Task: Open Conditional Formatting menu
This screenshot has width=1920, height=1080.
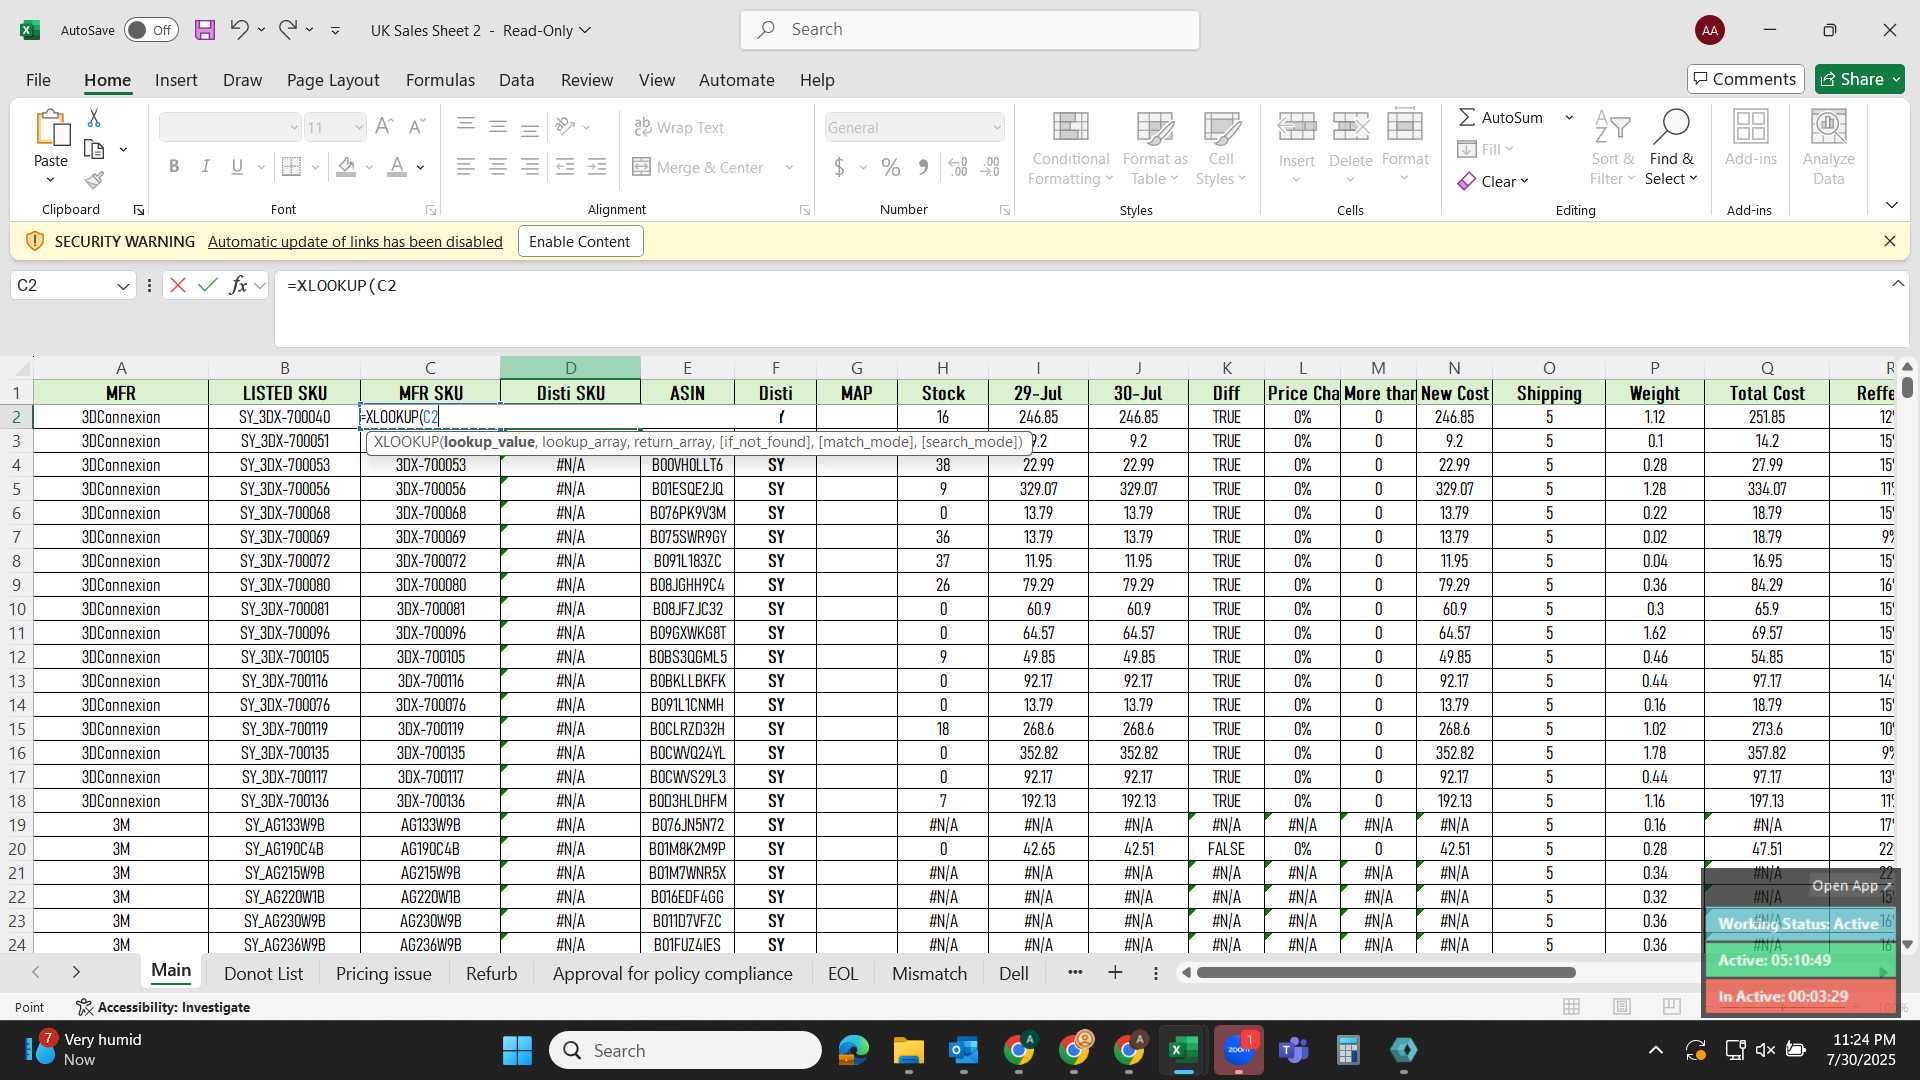Action: [x=1070, y=148]
